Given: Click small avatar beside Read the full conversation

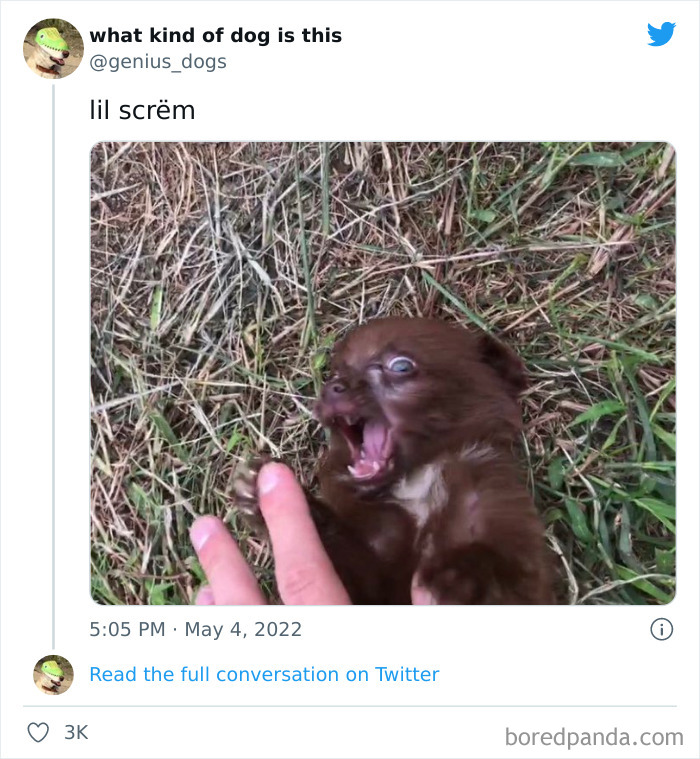Looking at the screenshot, I should (x=53, y=675).
